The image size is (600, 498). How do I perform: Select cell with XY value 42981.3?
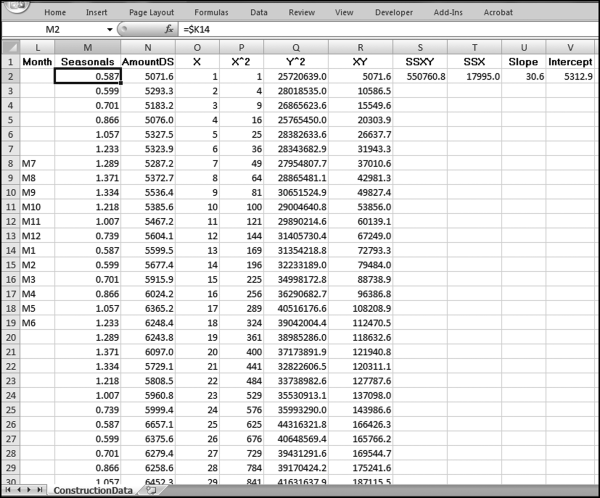pos(360,178)
